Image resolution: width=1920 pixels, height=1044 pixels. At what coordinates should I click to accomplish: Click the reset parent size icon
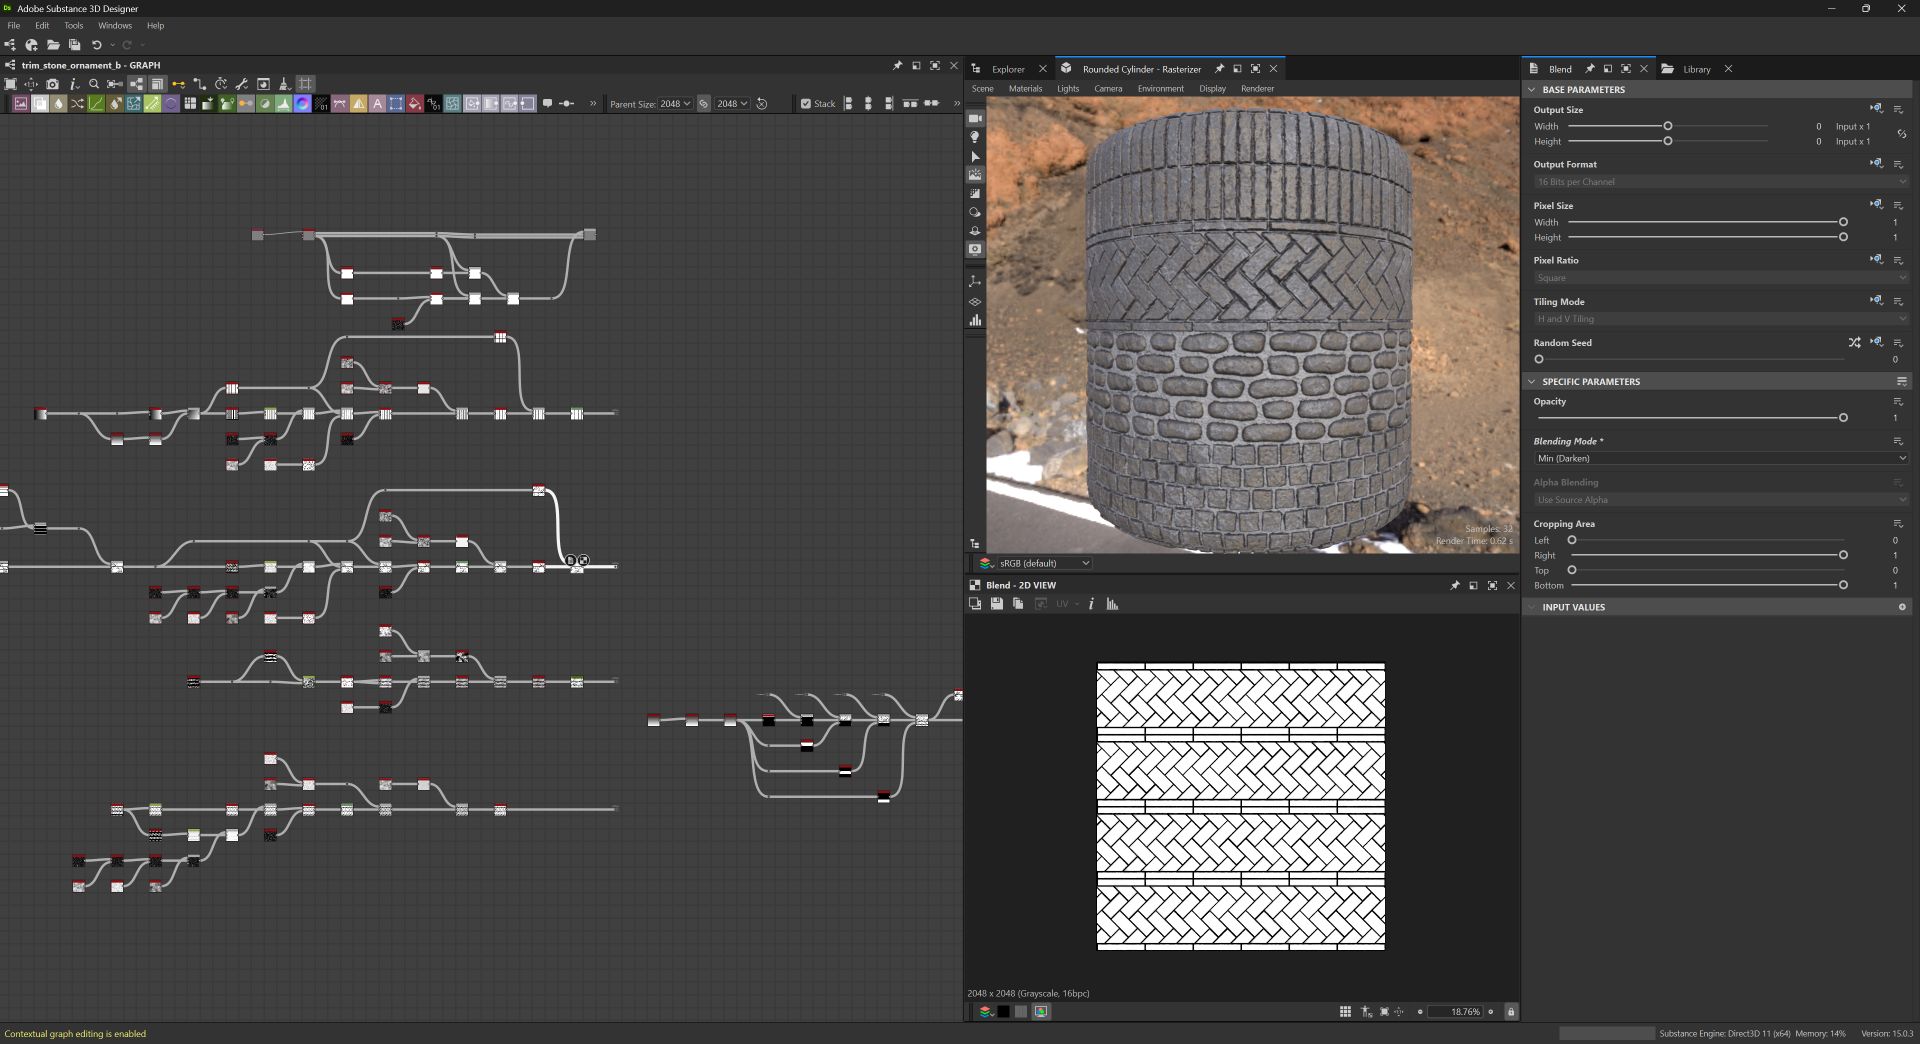(762, 104)
